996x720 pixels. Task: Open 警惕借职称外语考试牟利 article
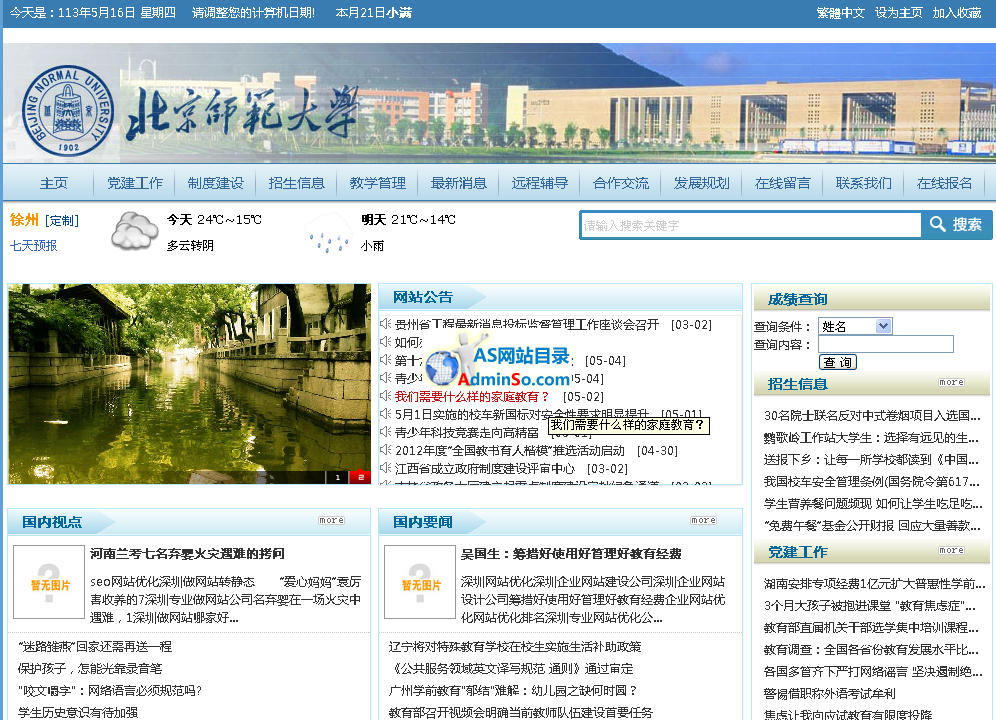click(829, 693)
